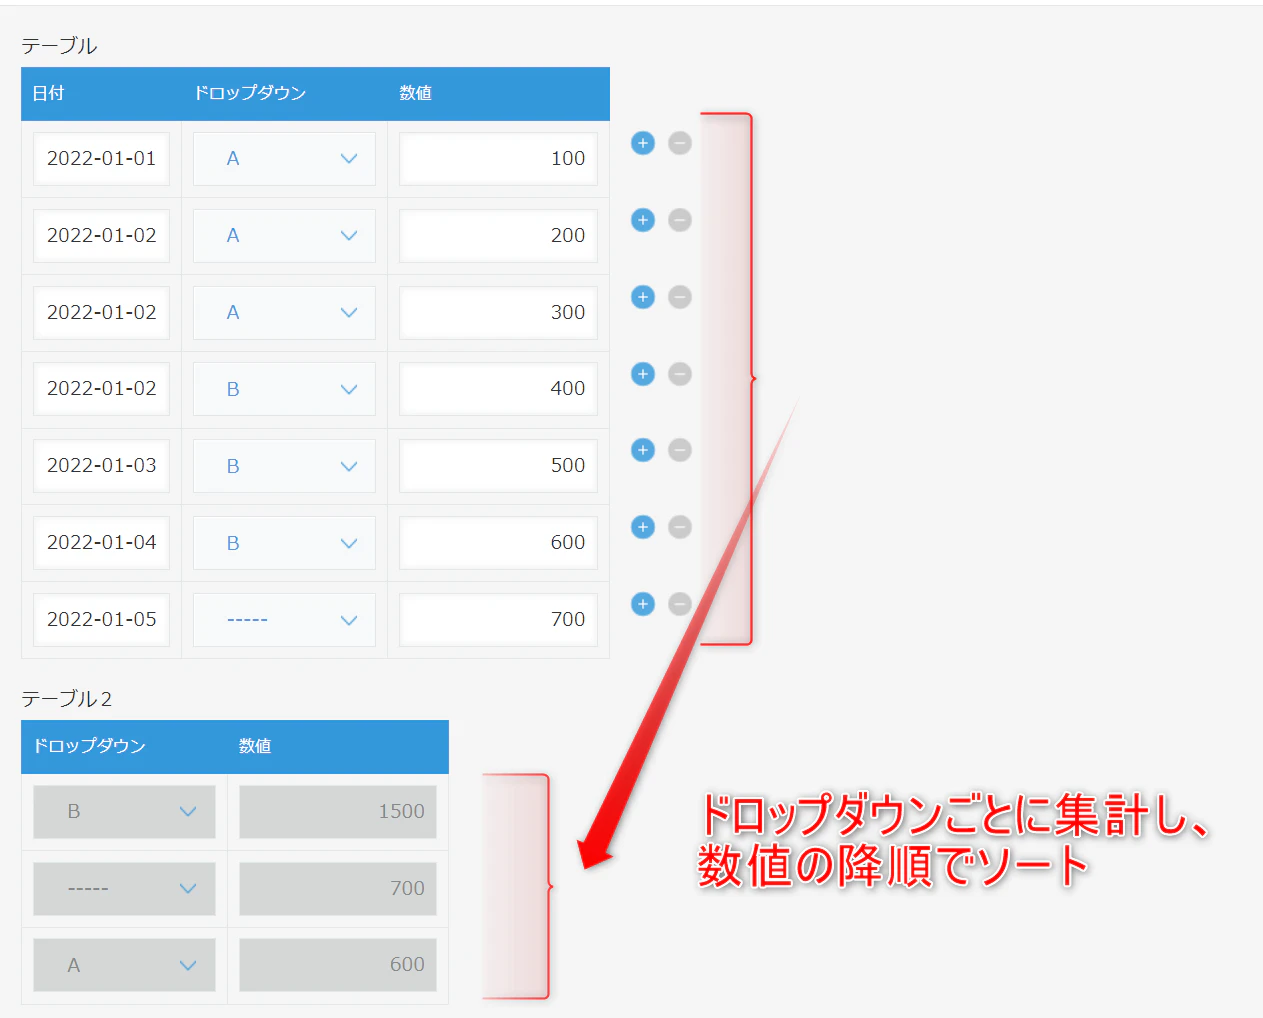1263x1018 pixels.
Task: Open the B dropdown in テーブル2
Action: [124, 812]
